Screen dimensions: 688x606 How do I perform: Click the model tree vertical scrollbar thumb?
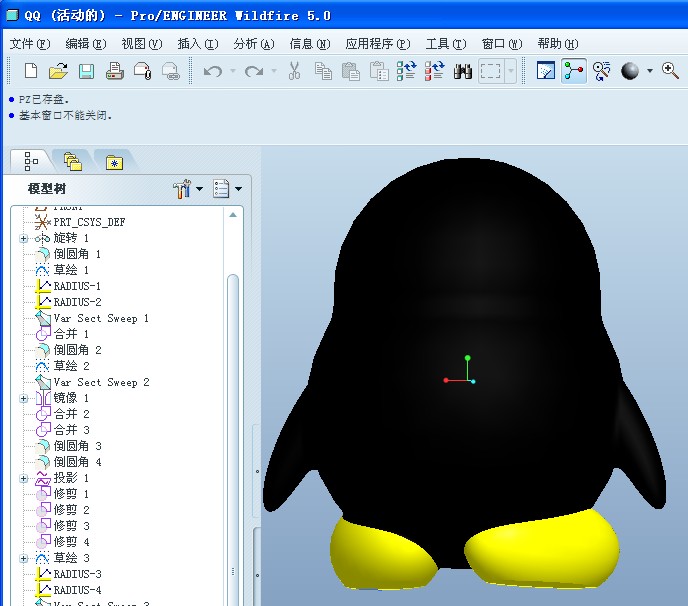click(x=233, y=439)
